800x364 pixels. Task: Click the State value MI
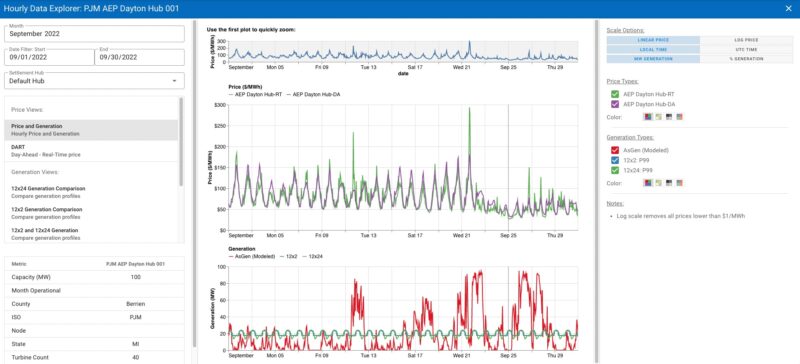[136, 344]
